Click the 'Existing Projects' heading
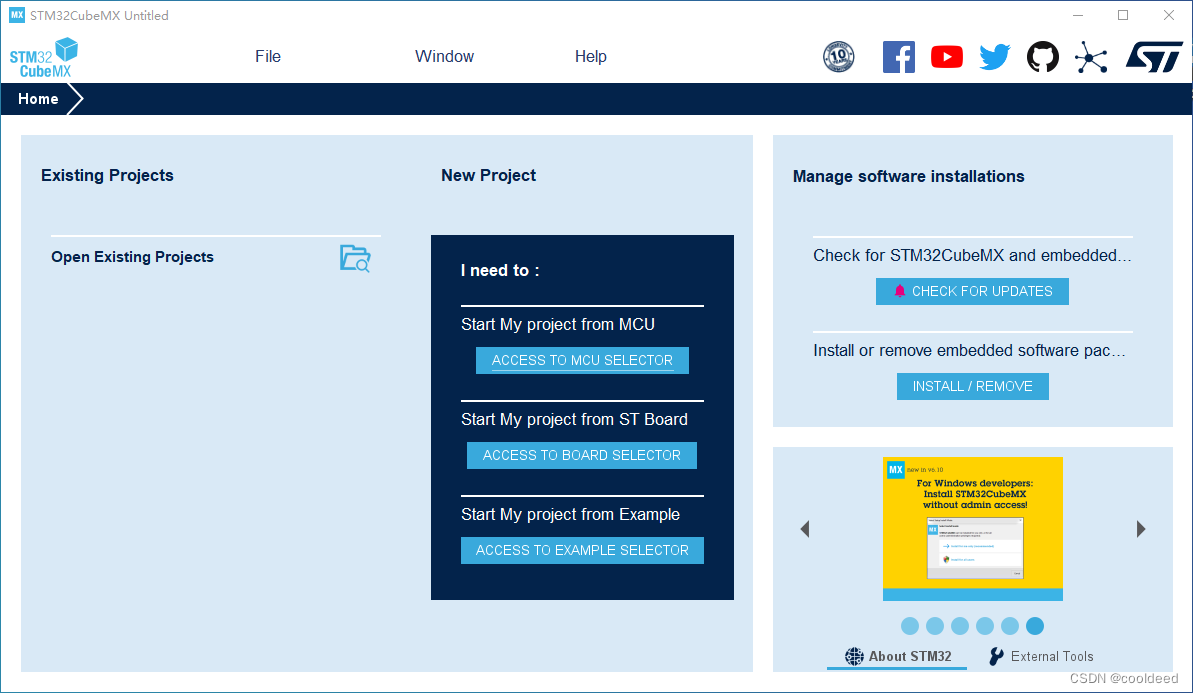Viewport: 1193px width, 693px height. [x=107, y=176]
